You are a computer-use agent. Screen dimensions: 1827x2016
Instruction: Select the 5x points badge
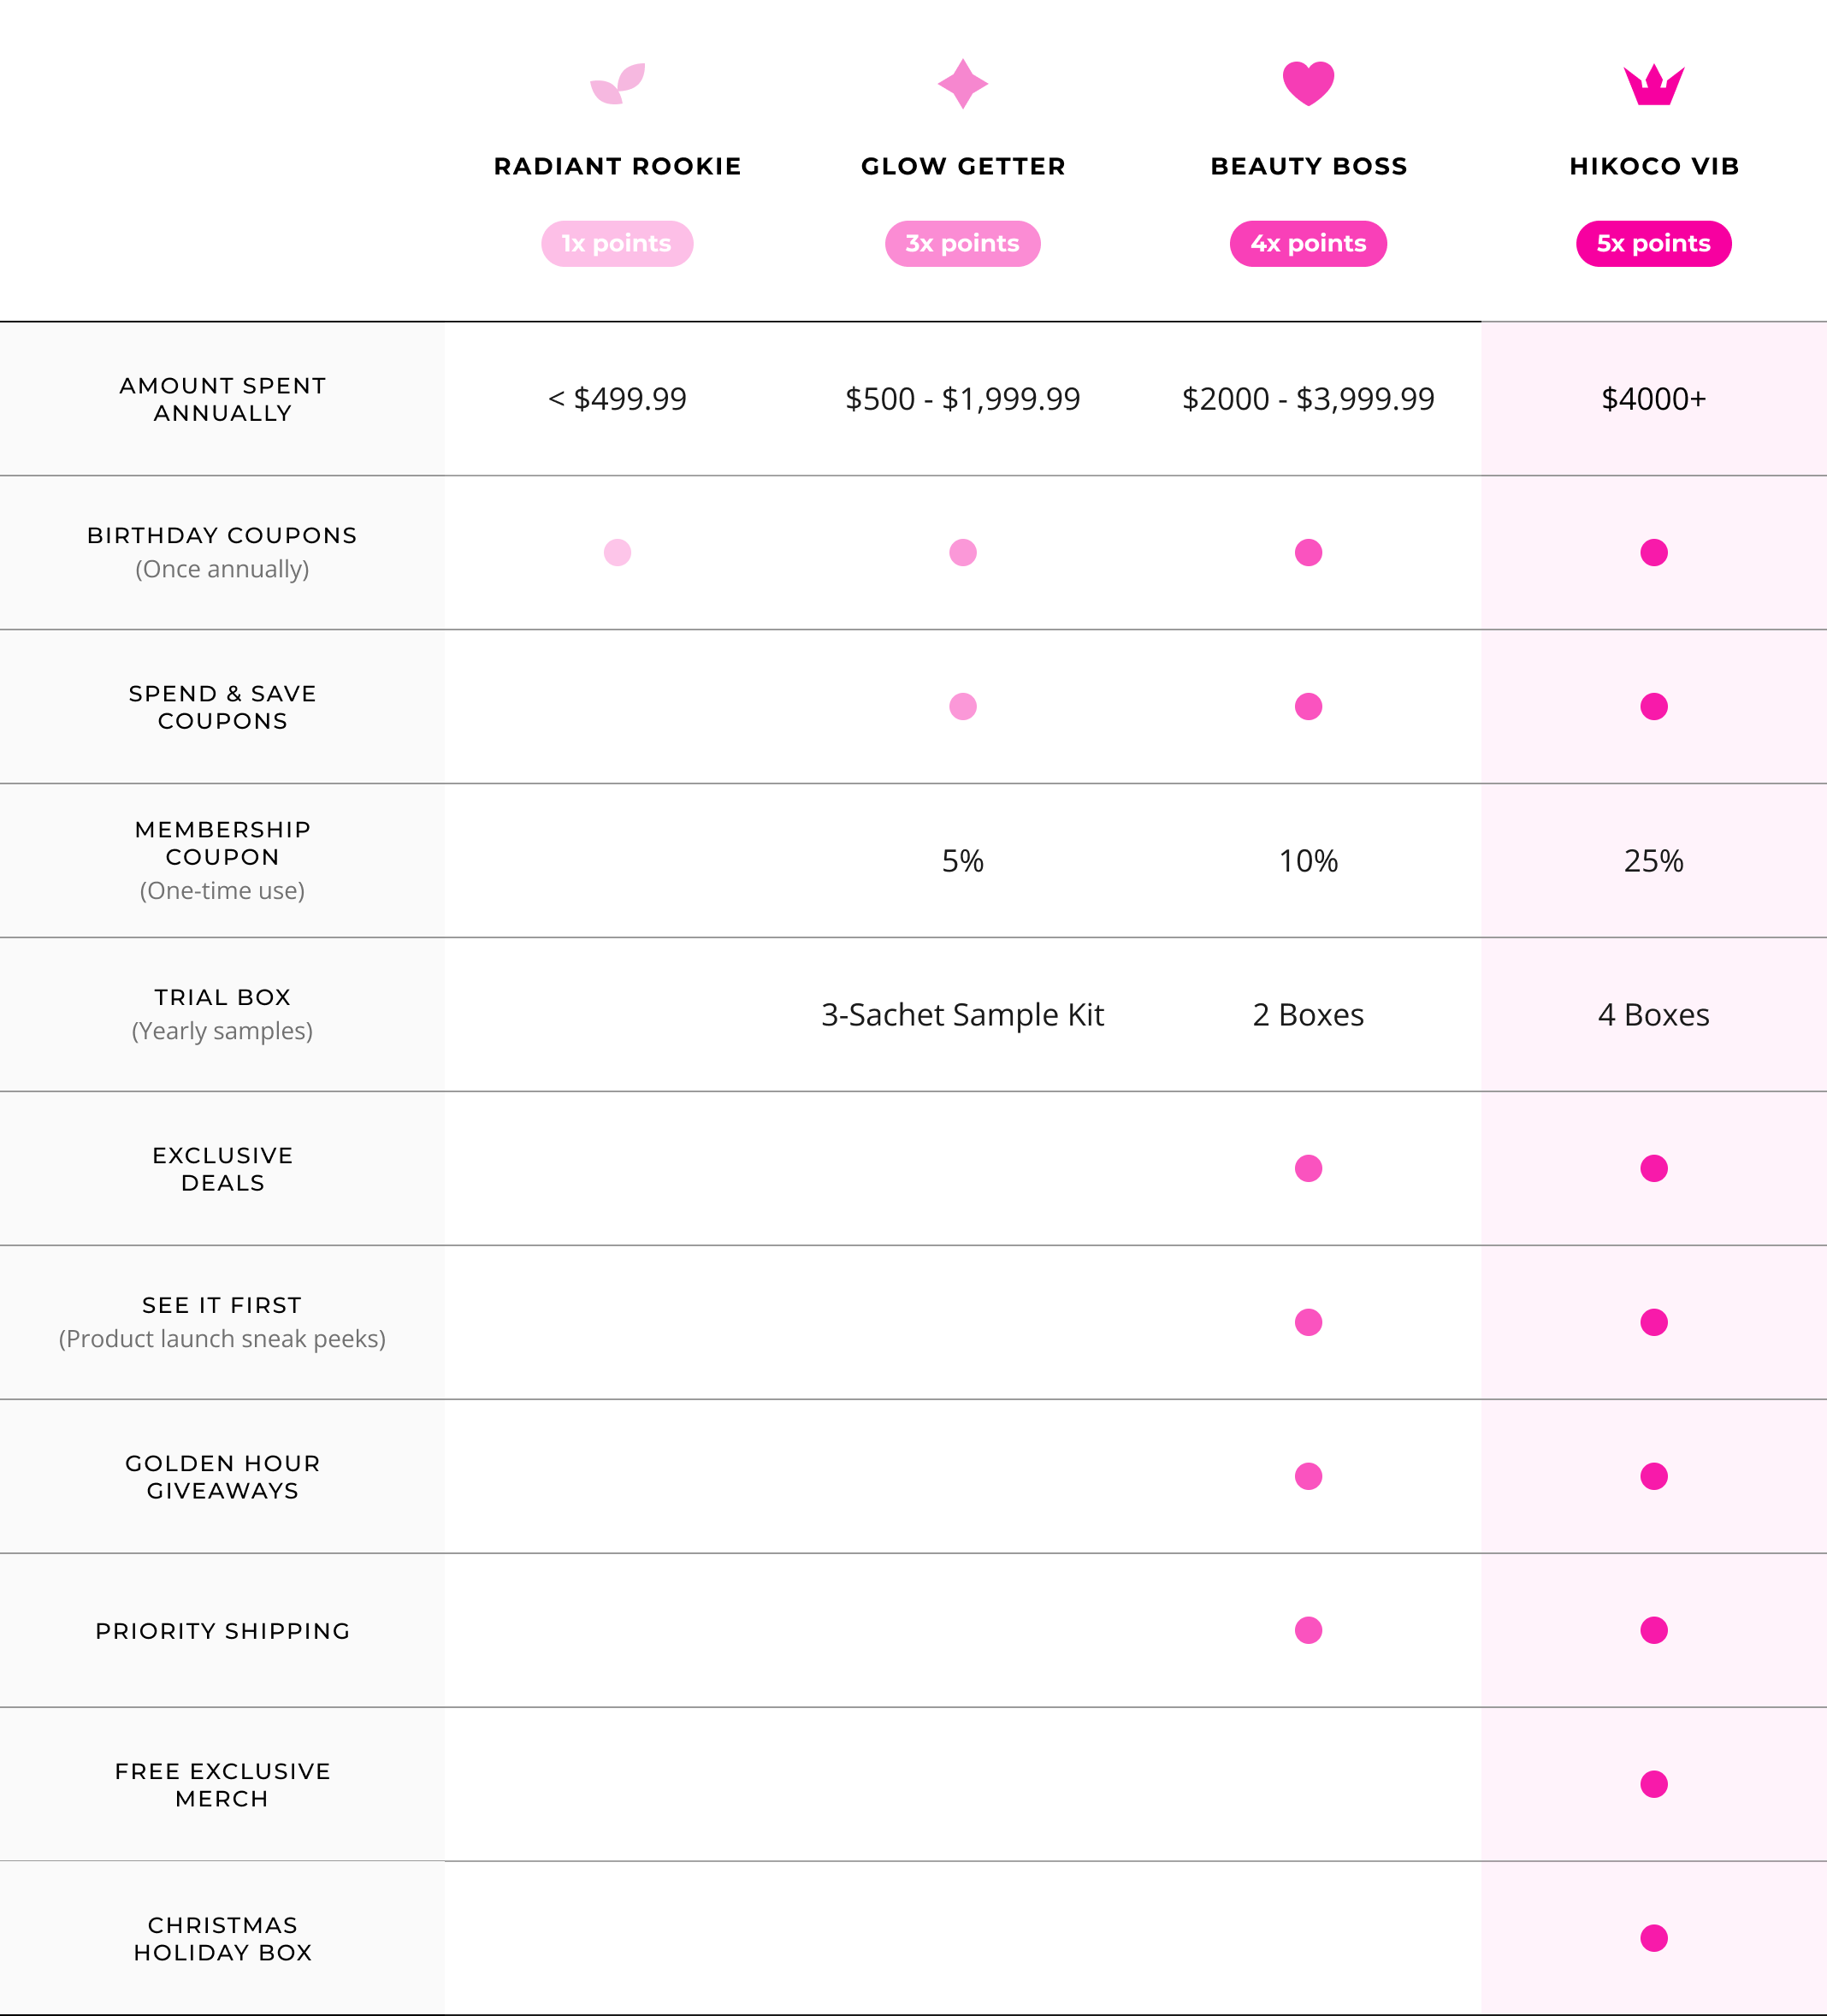[1654, 244]
